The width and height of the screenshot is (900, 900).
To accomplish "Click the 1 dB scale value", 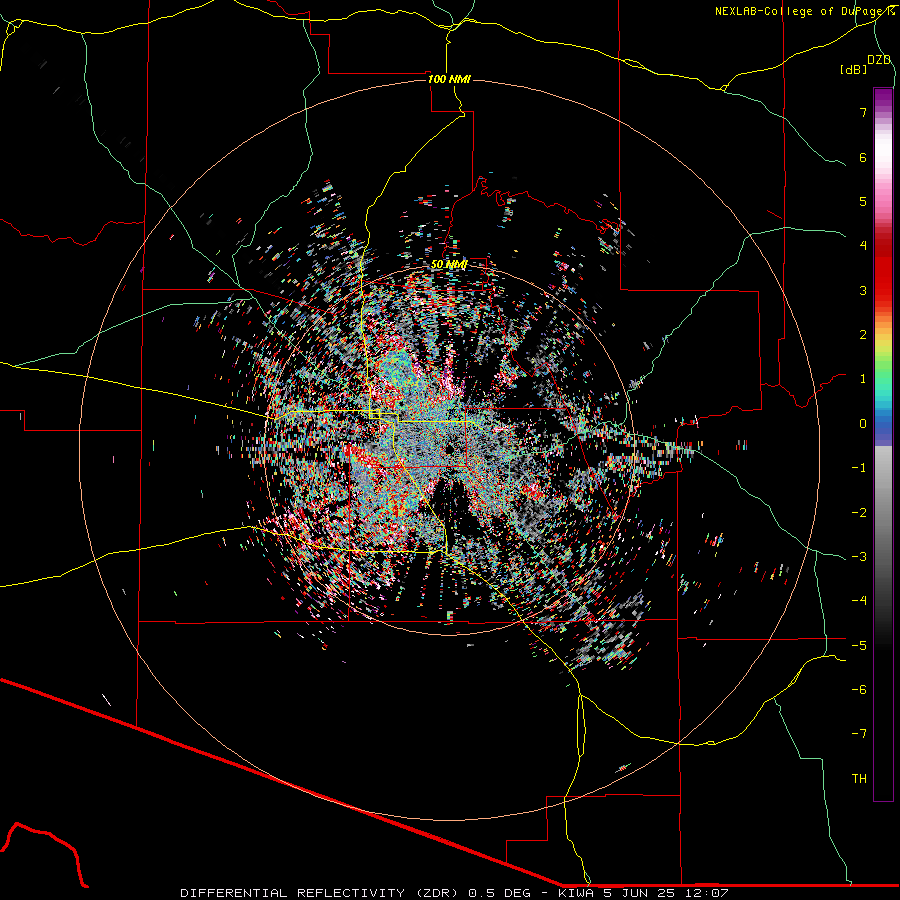I will [x=863, y=379].
